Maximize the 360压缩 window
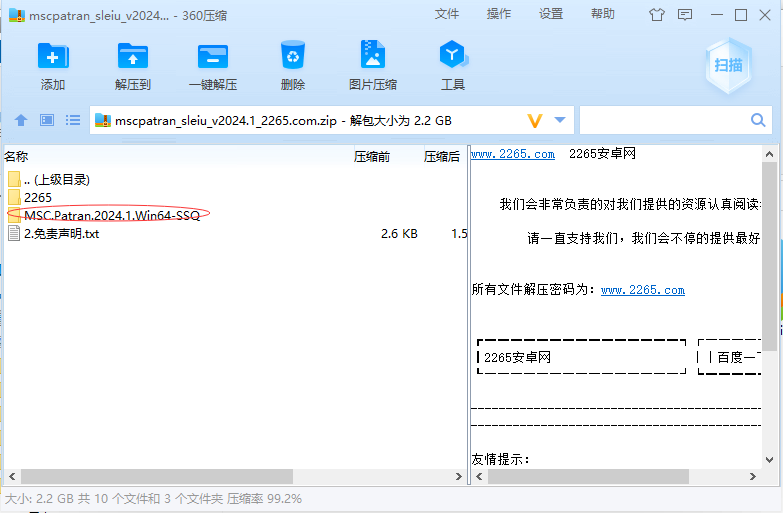The image size is (783, 513). click(741, 15)
